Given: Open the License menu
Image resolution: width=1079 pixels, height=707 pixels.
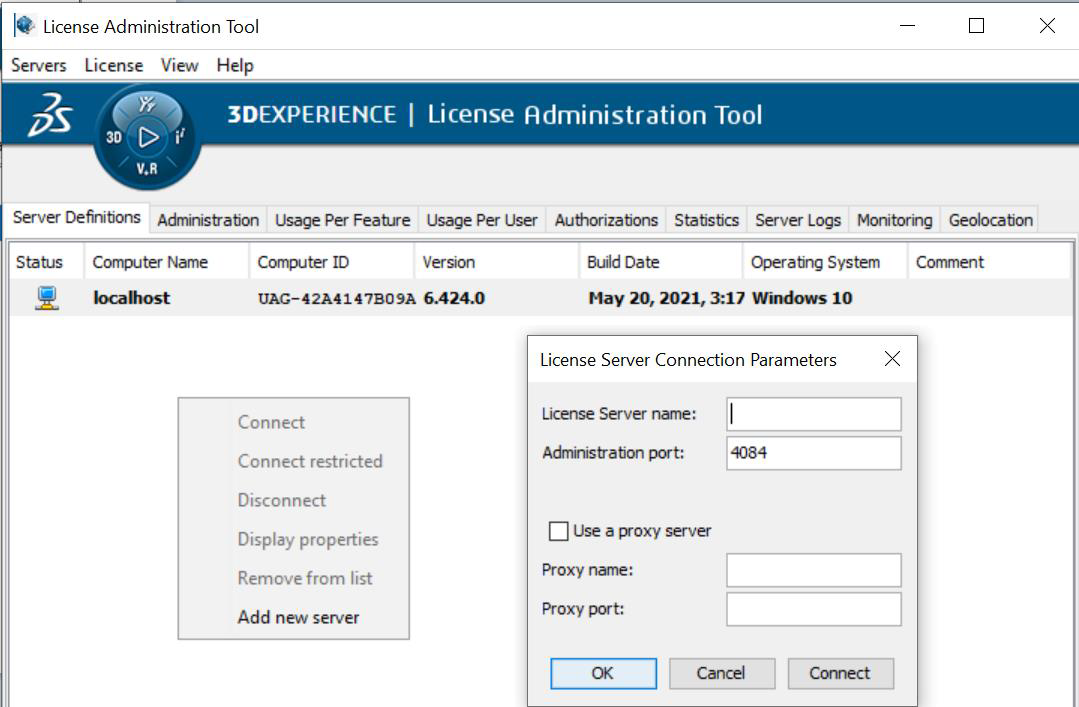Looking at the screenshot, I should 114,65.
